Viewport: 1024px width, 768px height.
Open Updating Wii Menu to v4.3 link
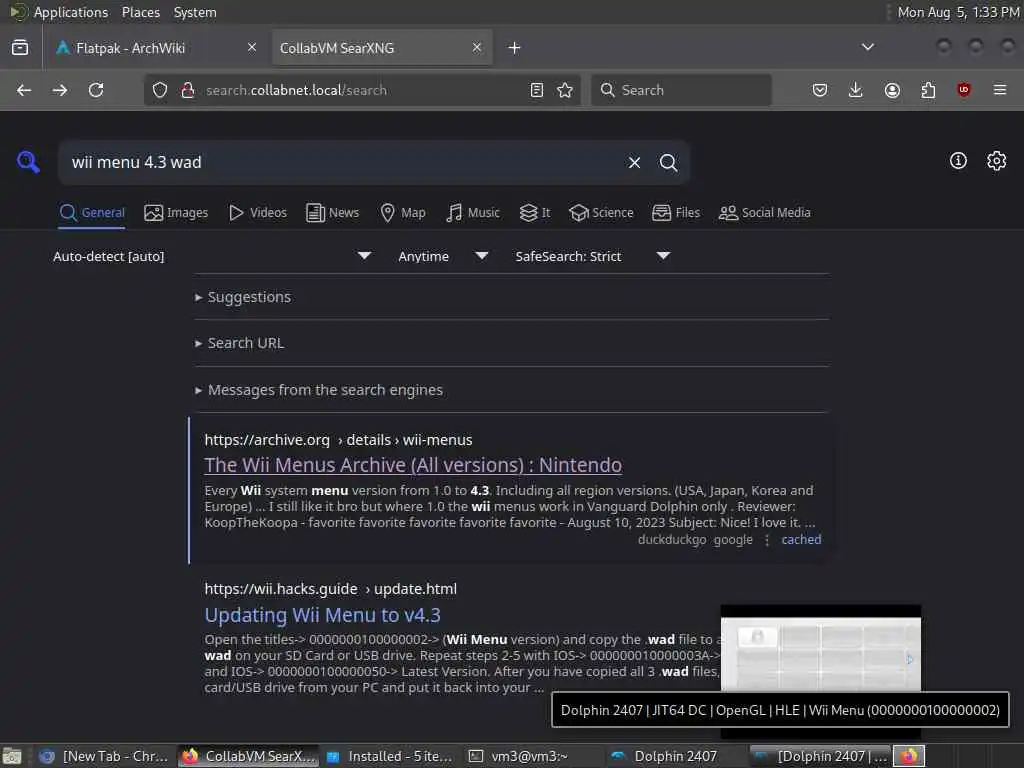click(323, 615)
